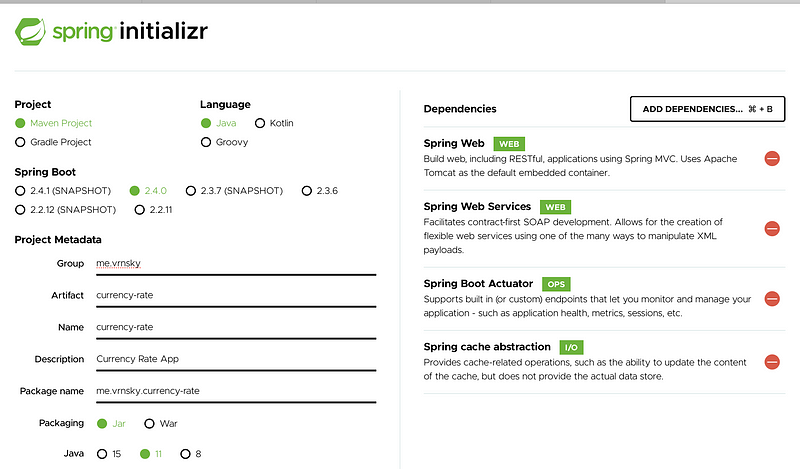800x469 pixels.
Task: Click the Add Dependencies button
Action: [707, 108]
